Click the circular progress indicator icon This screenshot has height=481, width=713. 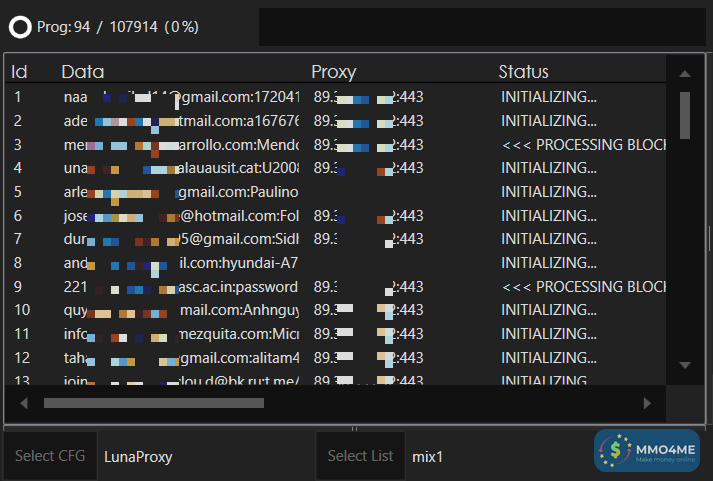click(x=20, y=27)
